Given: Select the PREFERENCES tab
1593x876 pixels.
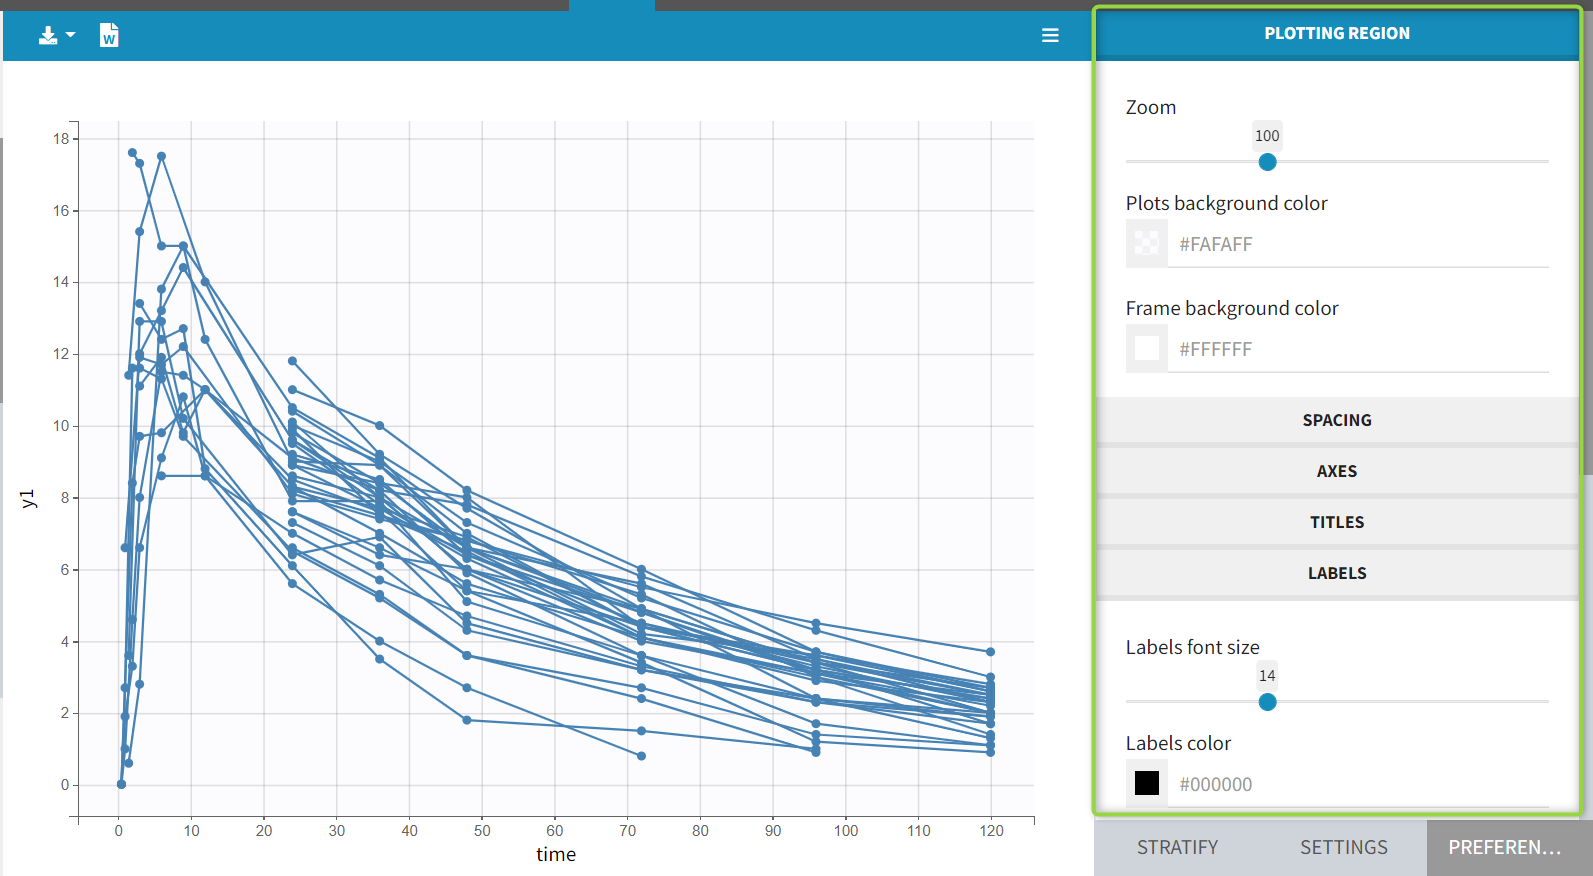Looking at the screenshot, I should tap(1504, 848).
